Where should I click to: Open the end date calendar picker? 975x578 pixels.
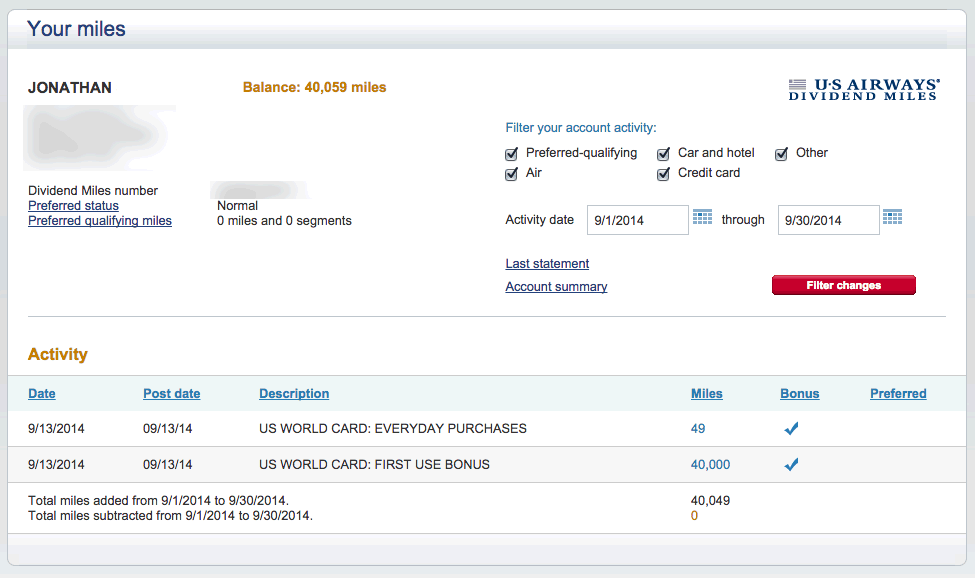pos(892,217)
